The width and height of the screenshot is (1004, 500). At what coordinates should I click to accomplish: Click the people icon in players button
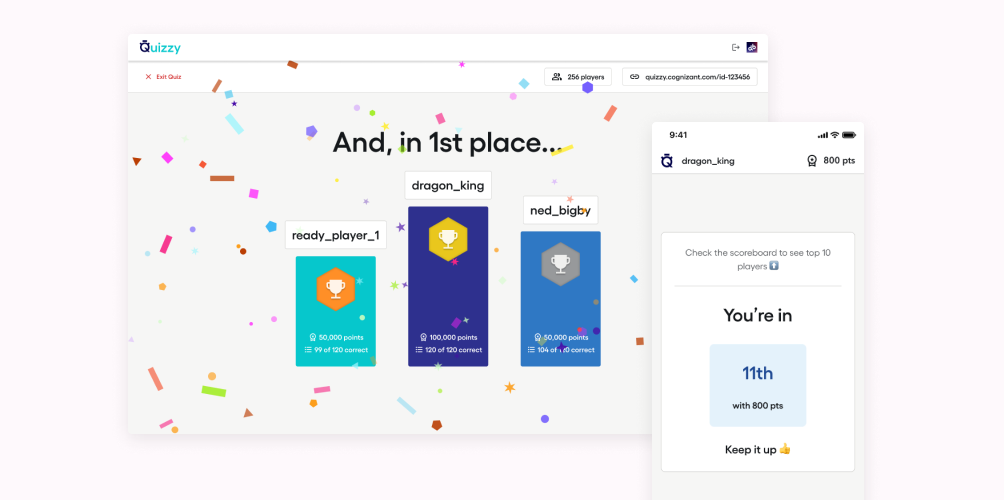(557, 77)
